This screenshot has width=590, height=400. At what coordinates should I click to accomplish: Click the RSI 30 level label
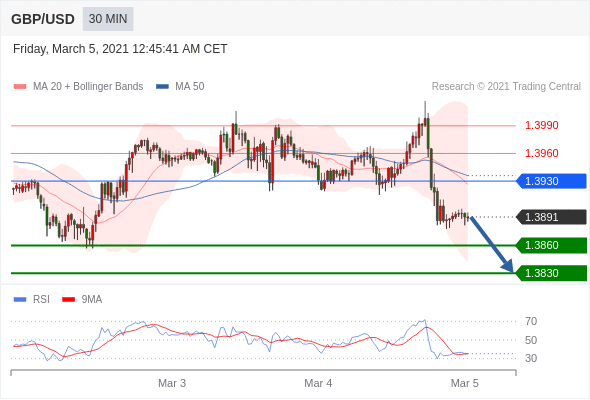click(531, 358)
